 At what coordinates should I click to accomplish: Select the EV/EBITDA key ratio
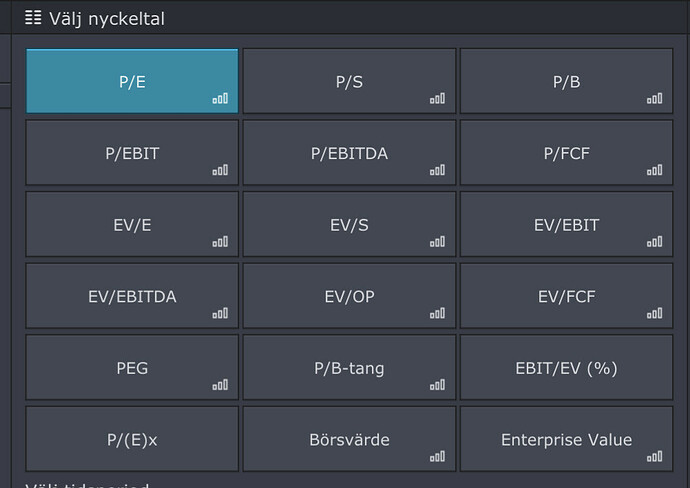[131, 296]
